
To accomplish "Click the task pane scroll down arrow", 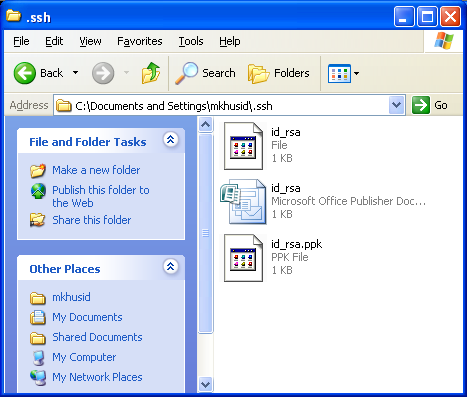I will pyautogui.click(x=205, y=384).
